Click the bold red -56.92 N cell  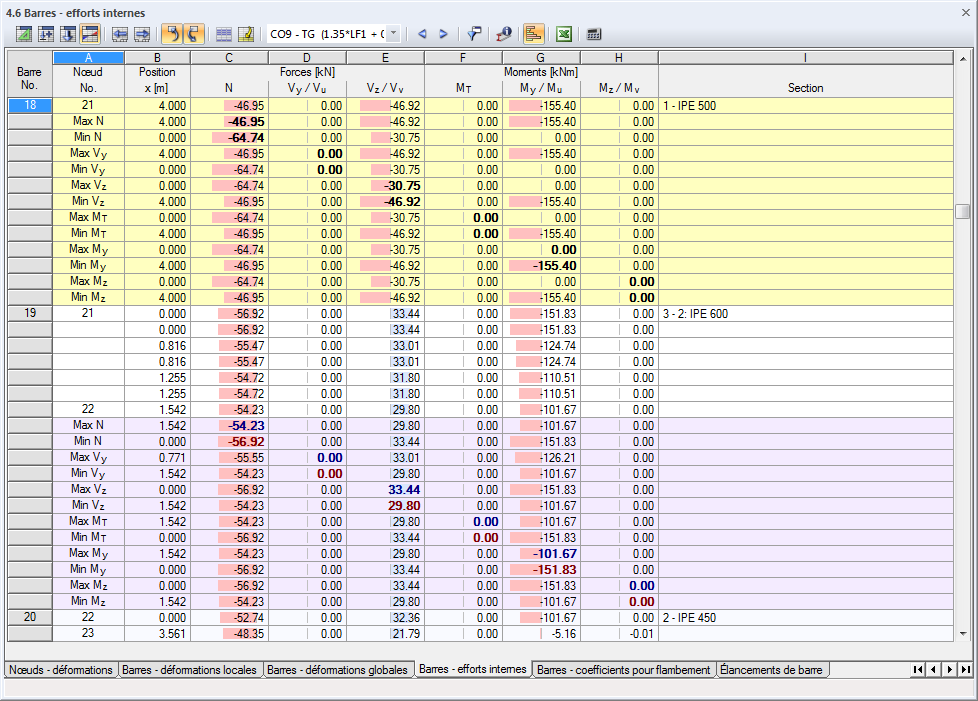(x=230, y=442)
